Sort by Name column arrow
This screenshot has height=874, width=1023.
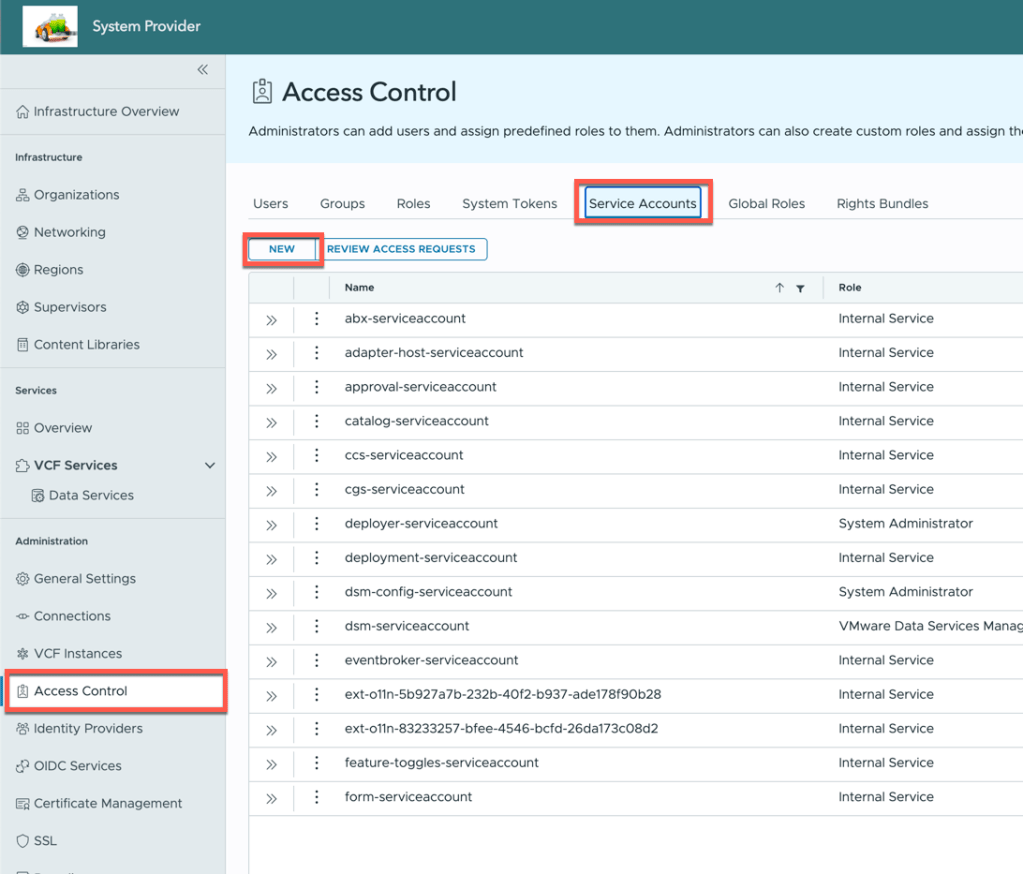(780, 288)
